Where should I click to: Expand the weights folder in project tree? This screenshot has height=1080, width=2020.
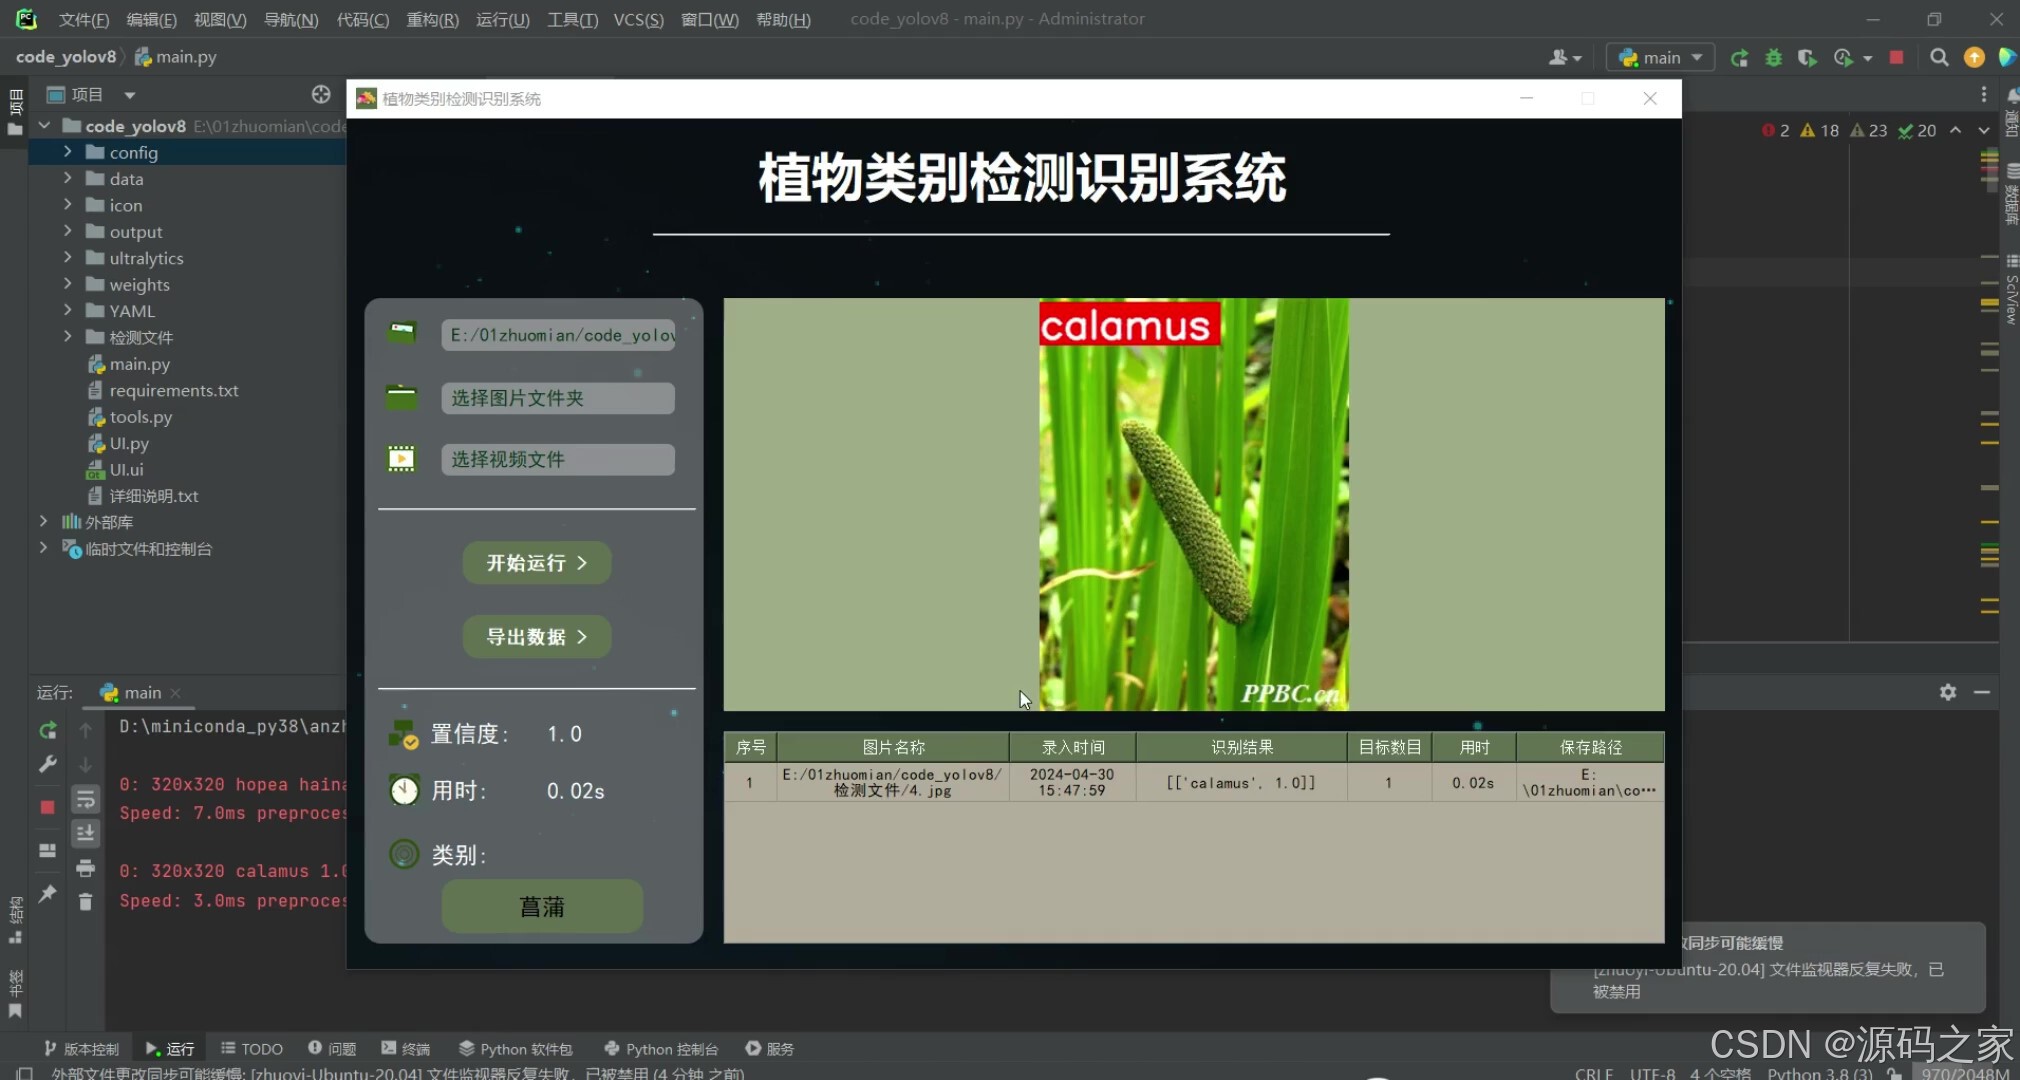(67, 284)
